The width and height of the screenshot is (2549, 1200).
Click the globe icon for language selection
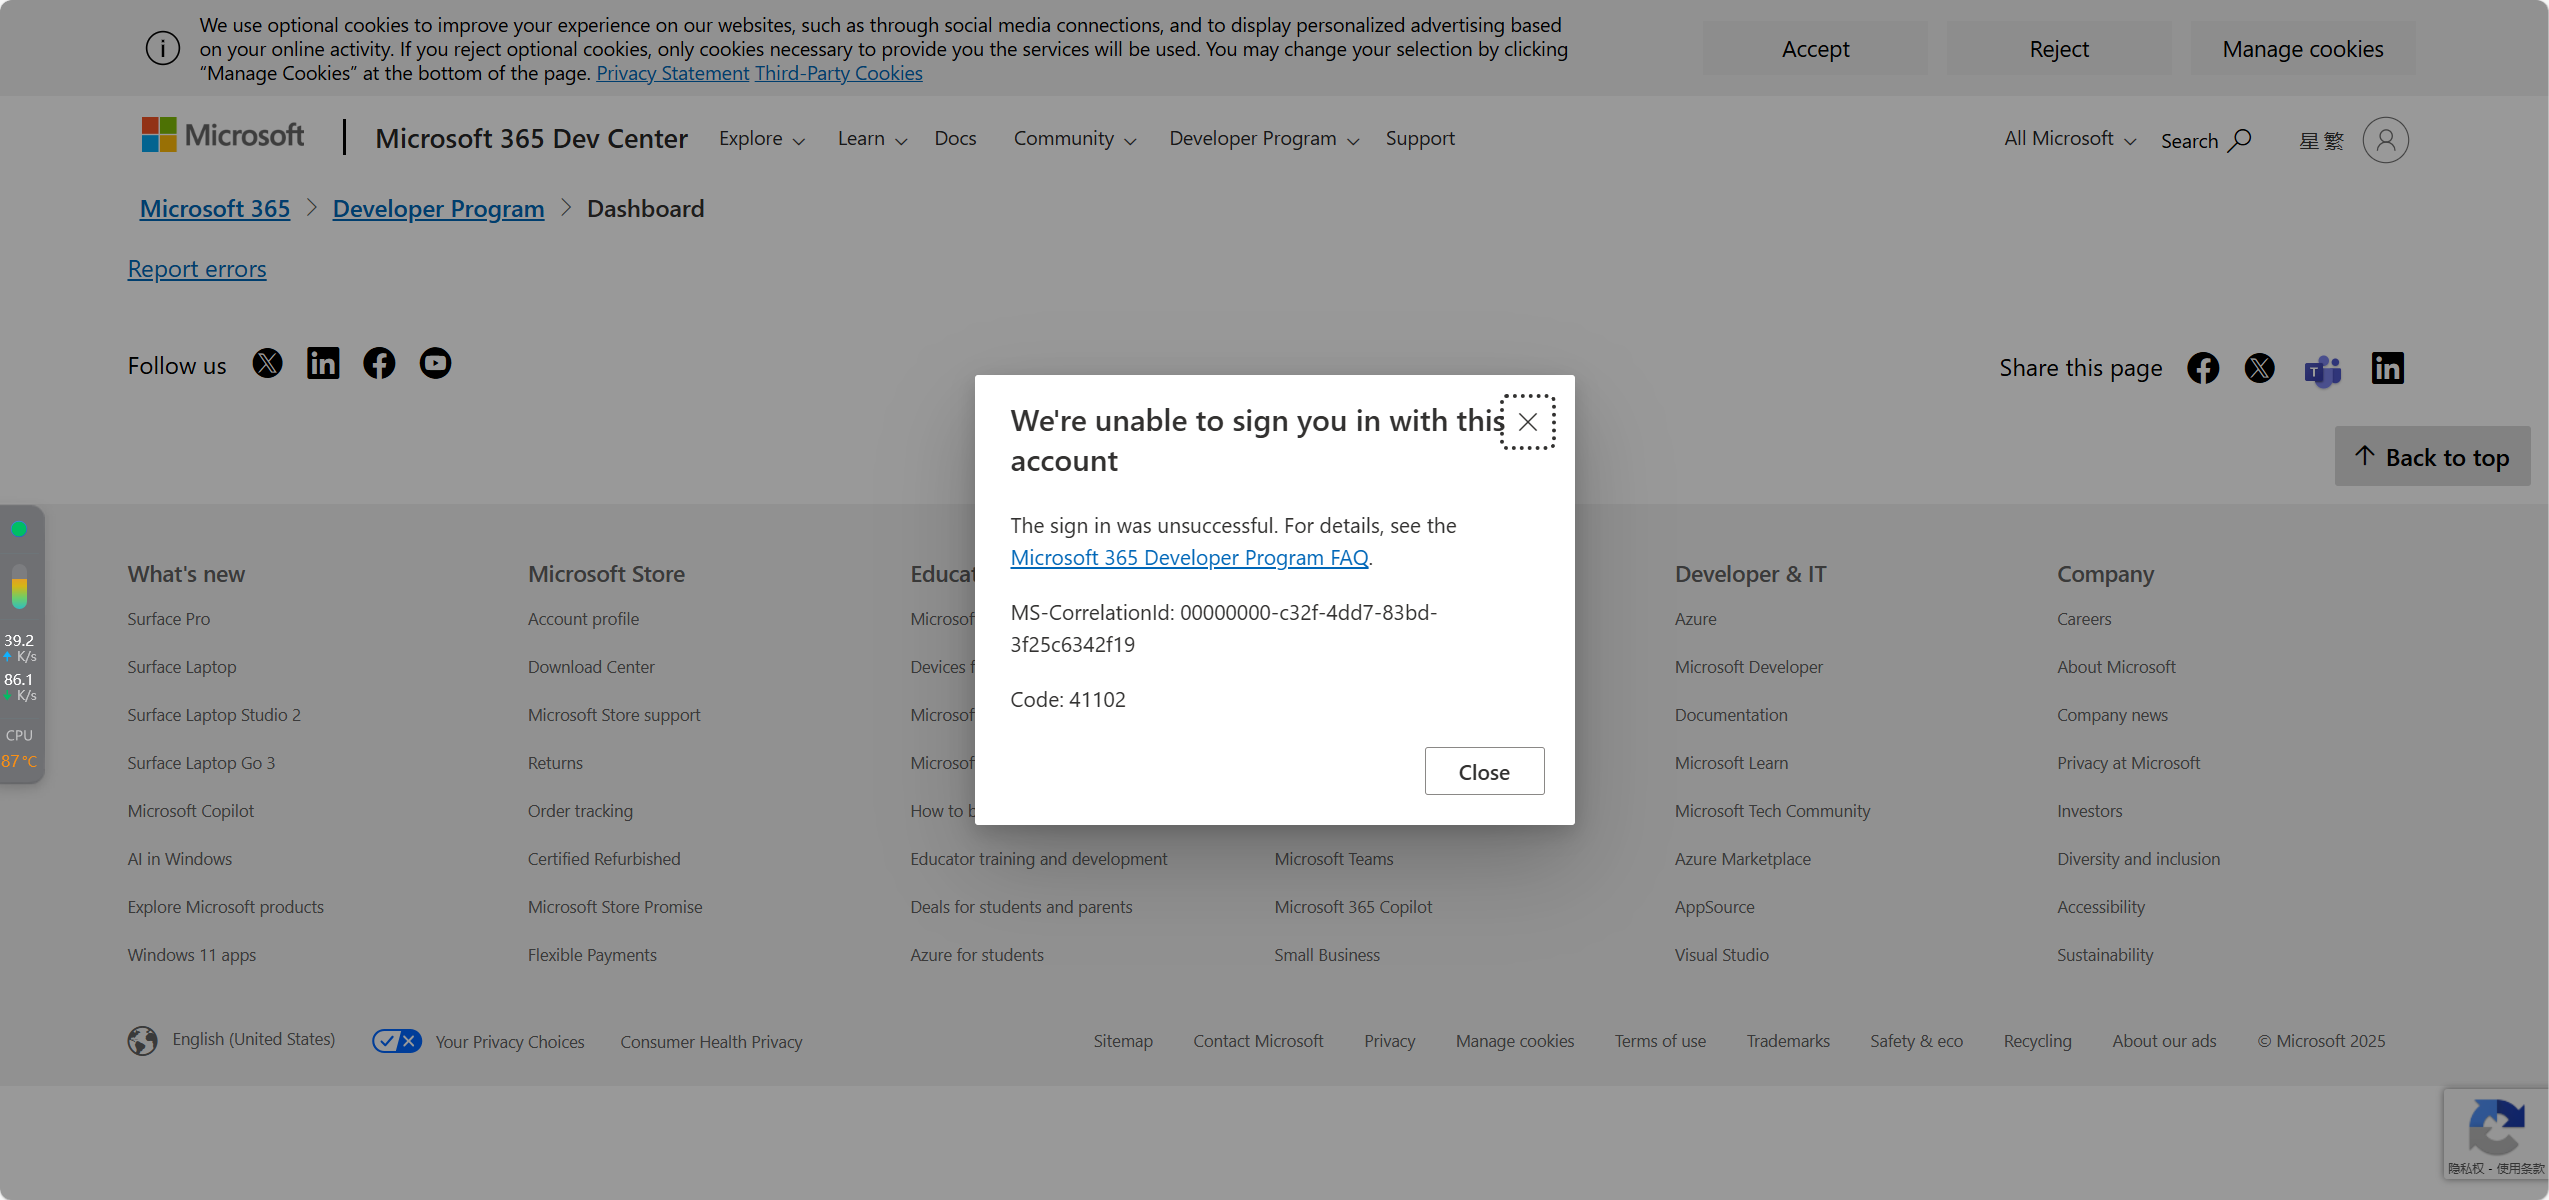pos(142,1041)
